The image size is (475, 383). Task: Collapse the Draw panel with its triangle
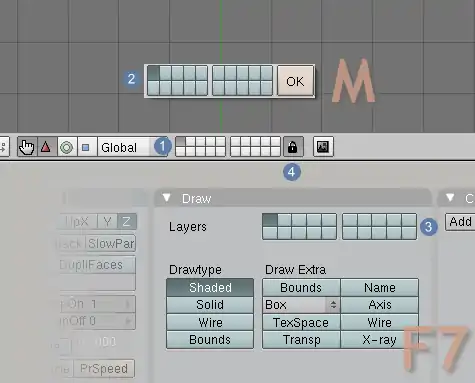pyautogui.click(x=166, y=198)
